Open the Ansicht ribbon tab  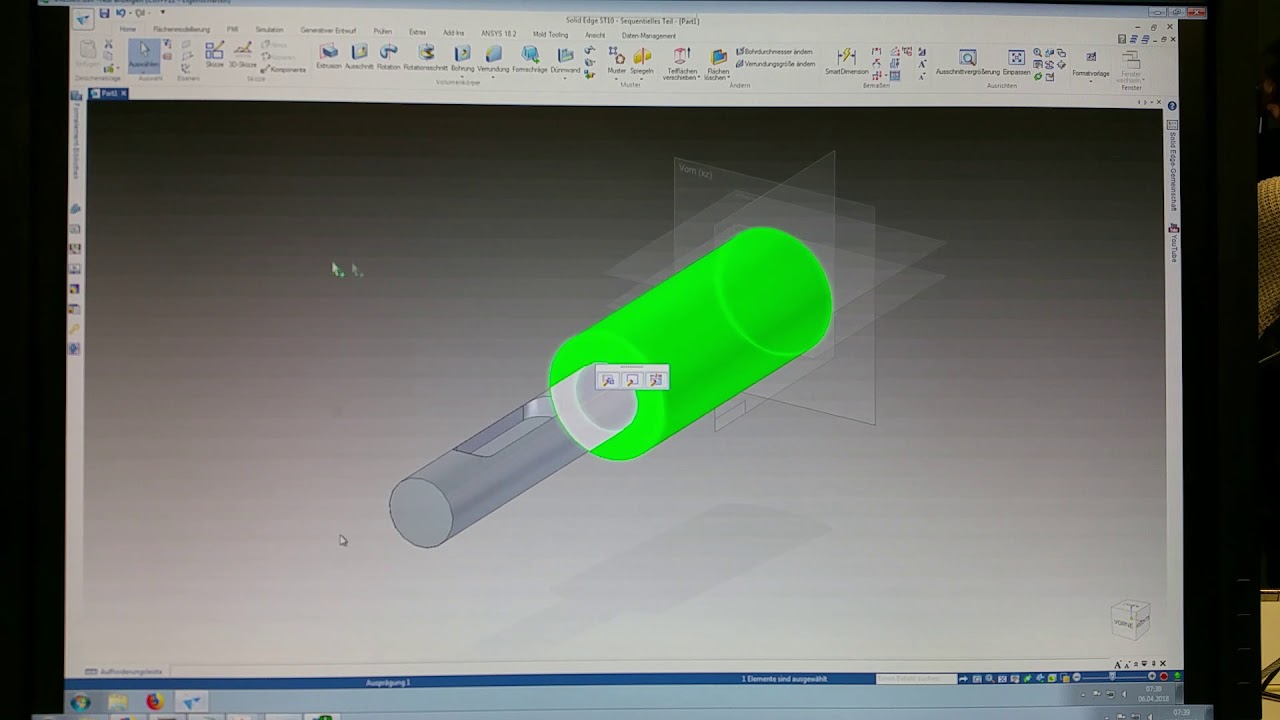tap(595, 35)
